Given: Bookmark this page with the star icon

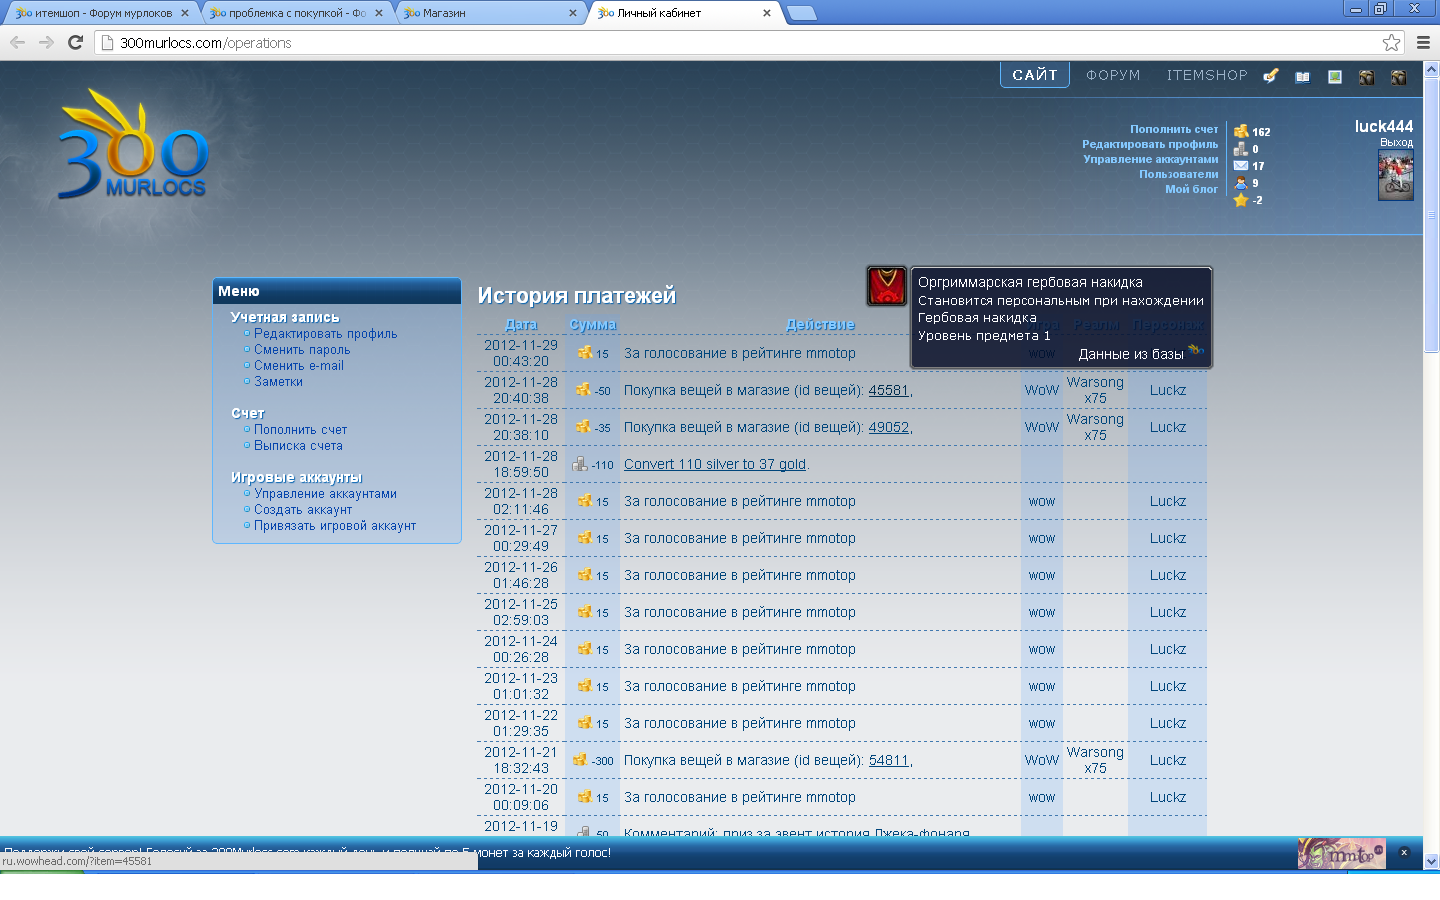Looking at the screenshot, I should coord(1391,42).
